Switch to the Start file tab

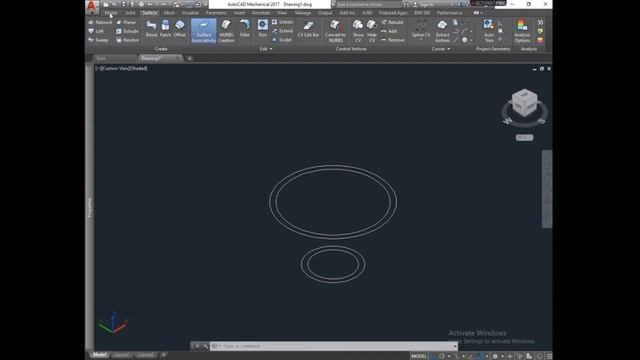tap(114, 58)
